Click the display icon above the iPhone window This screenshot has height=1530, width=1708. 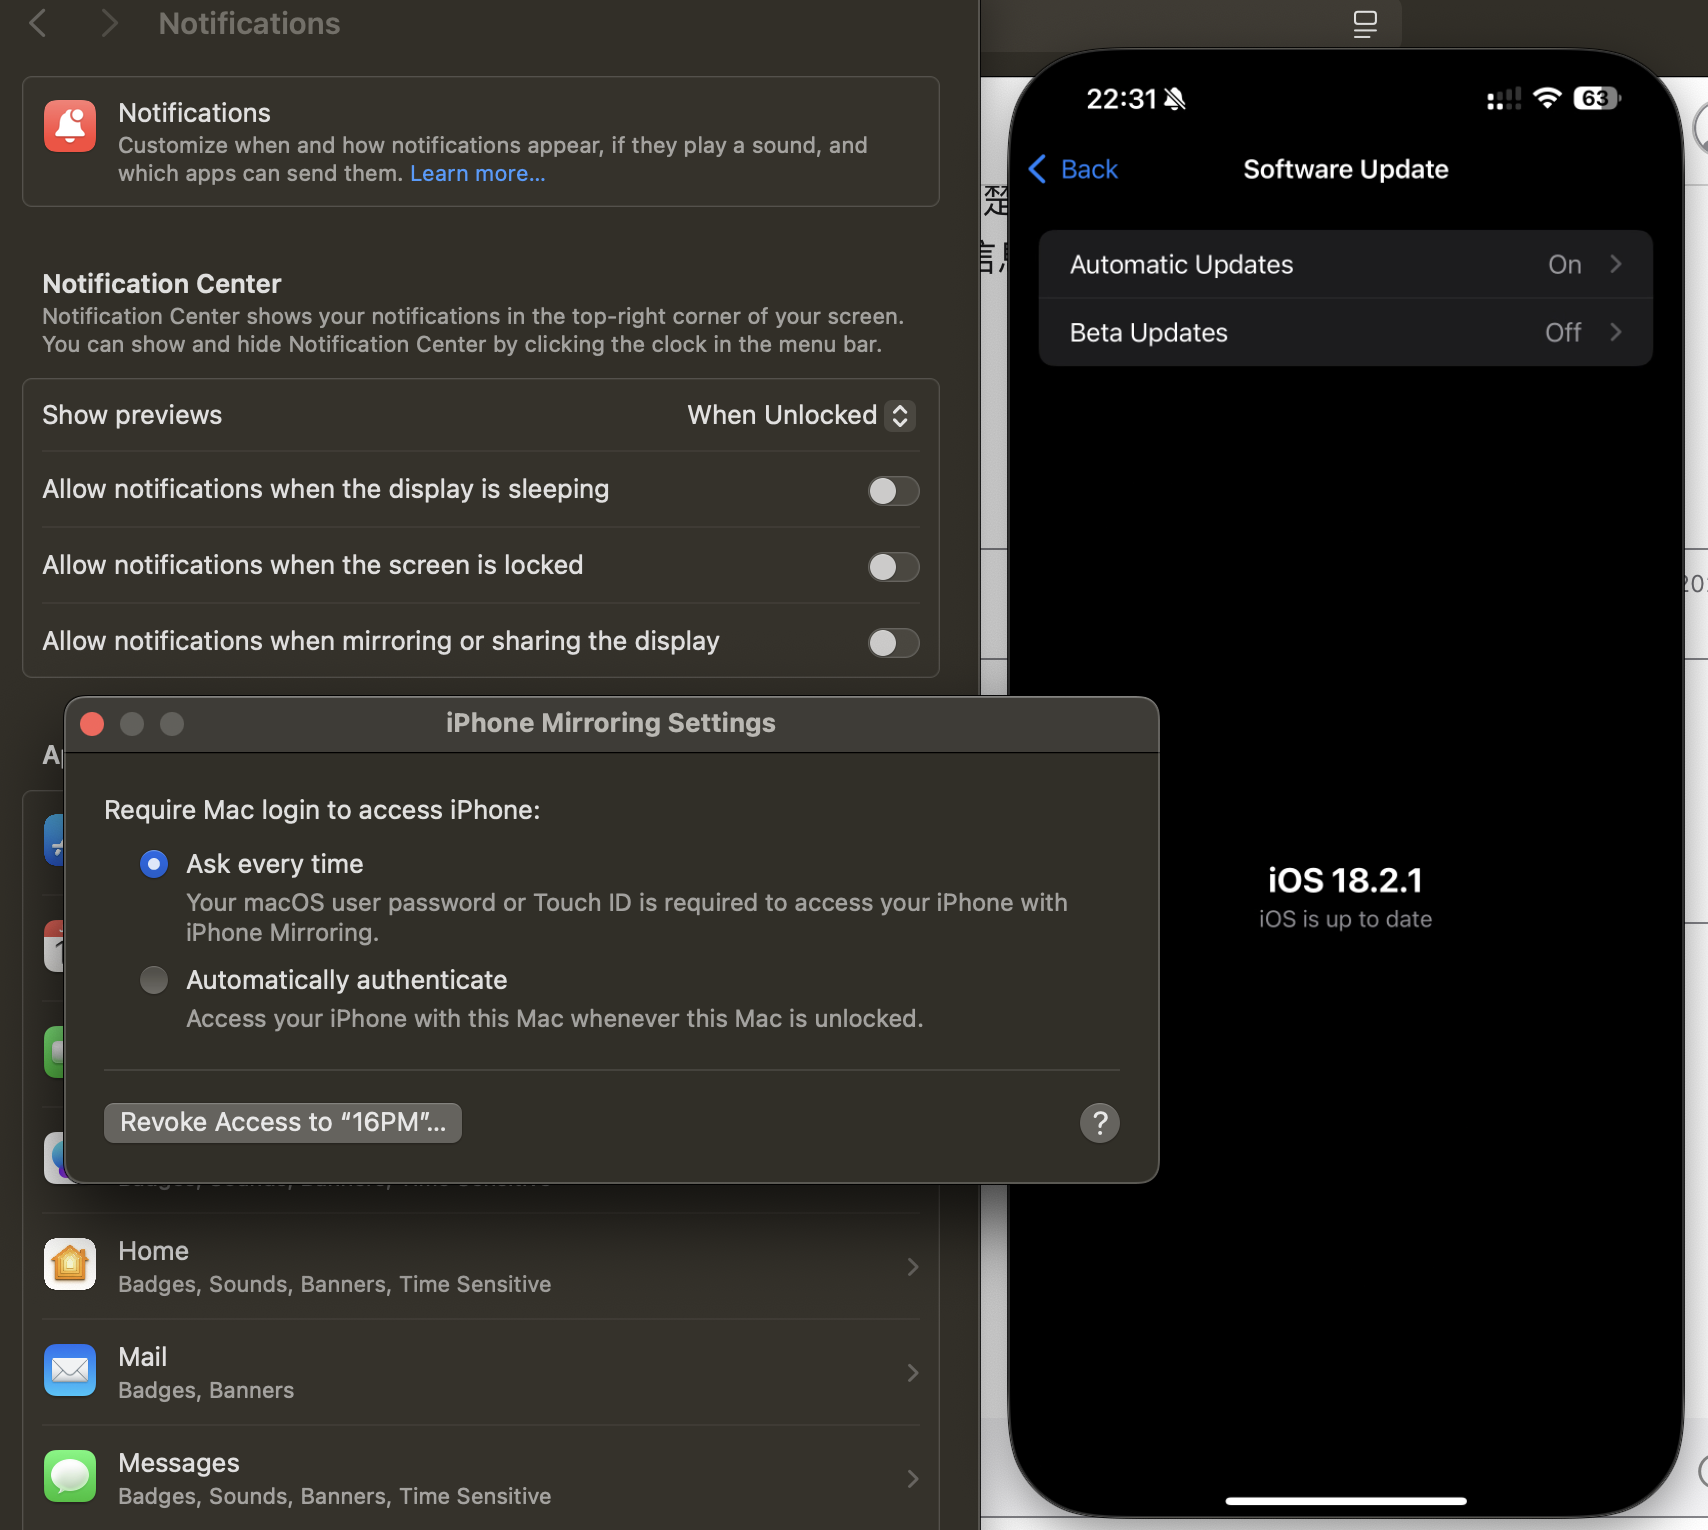point(1365,24)
